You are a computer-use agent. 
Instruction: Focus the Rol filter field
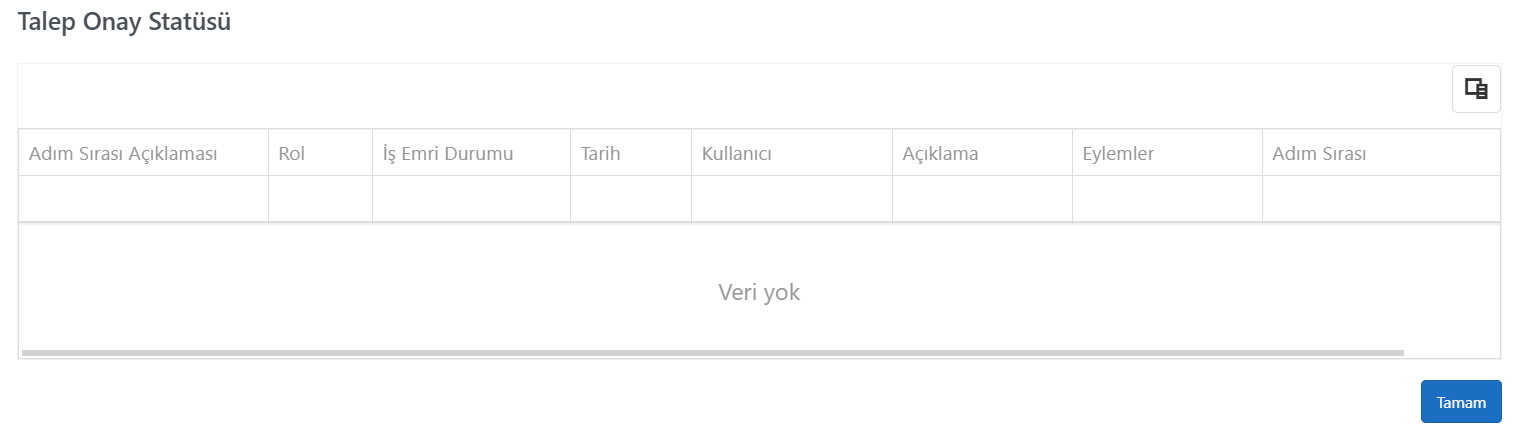click(320, 198)
